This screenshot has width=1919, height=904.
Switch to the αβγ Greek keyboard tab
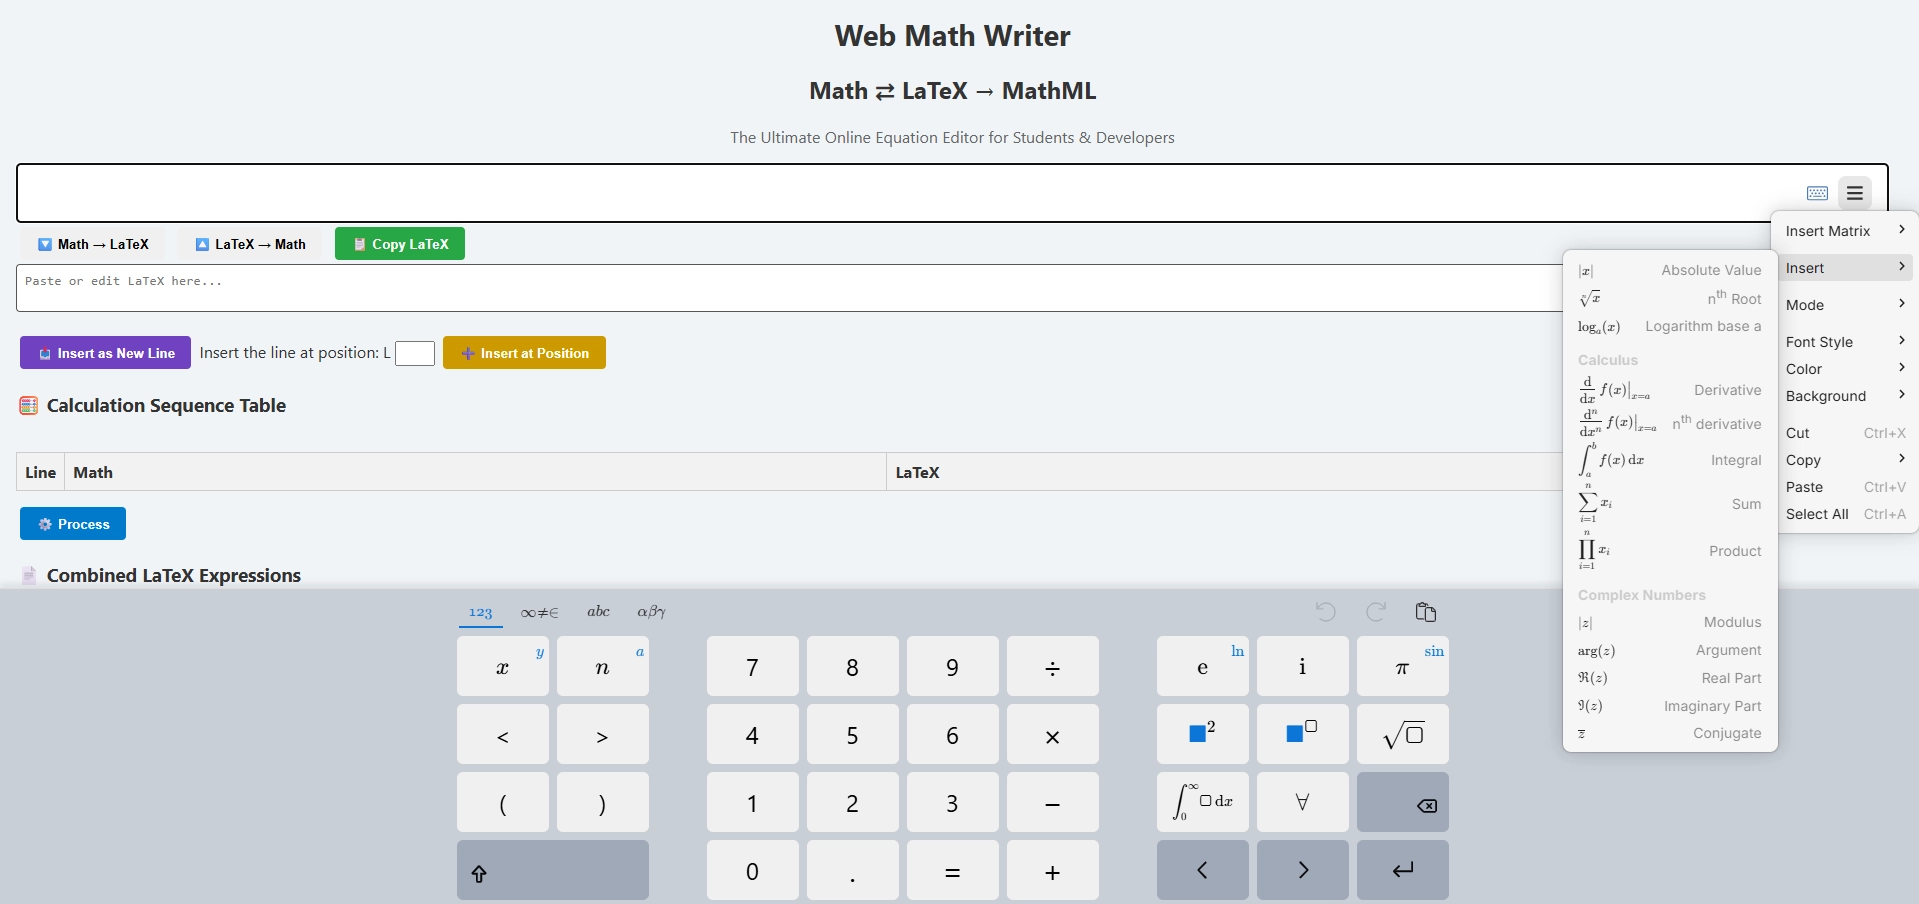pos(650,611)
